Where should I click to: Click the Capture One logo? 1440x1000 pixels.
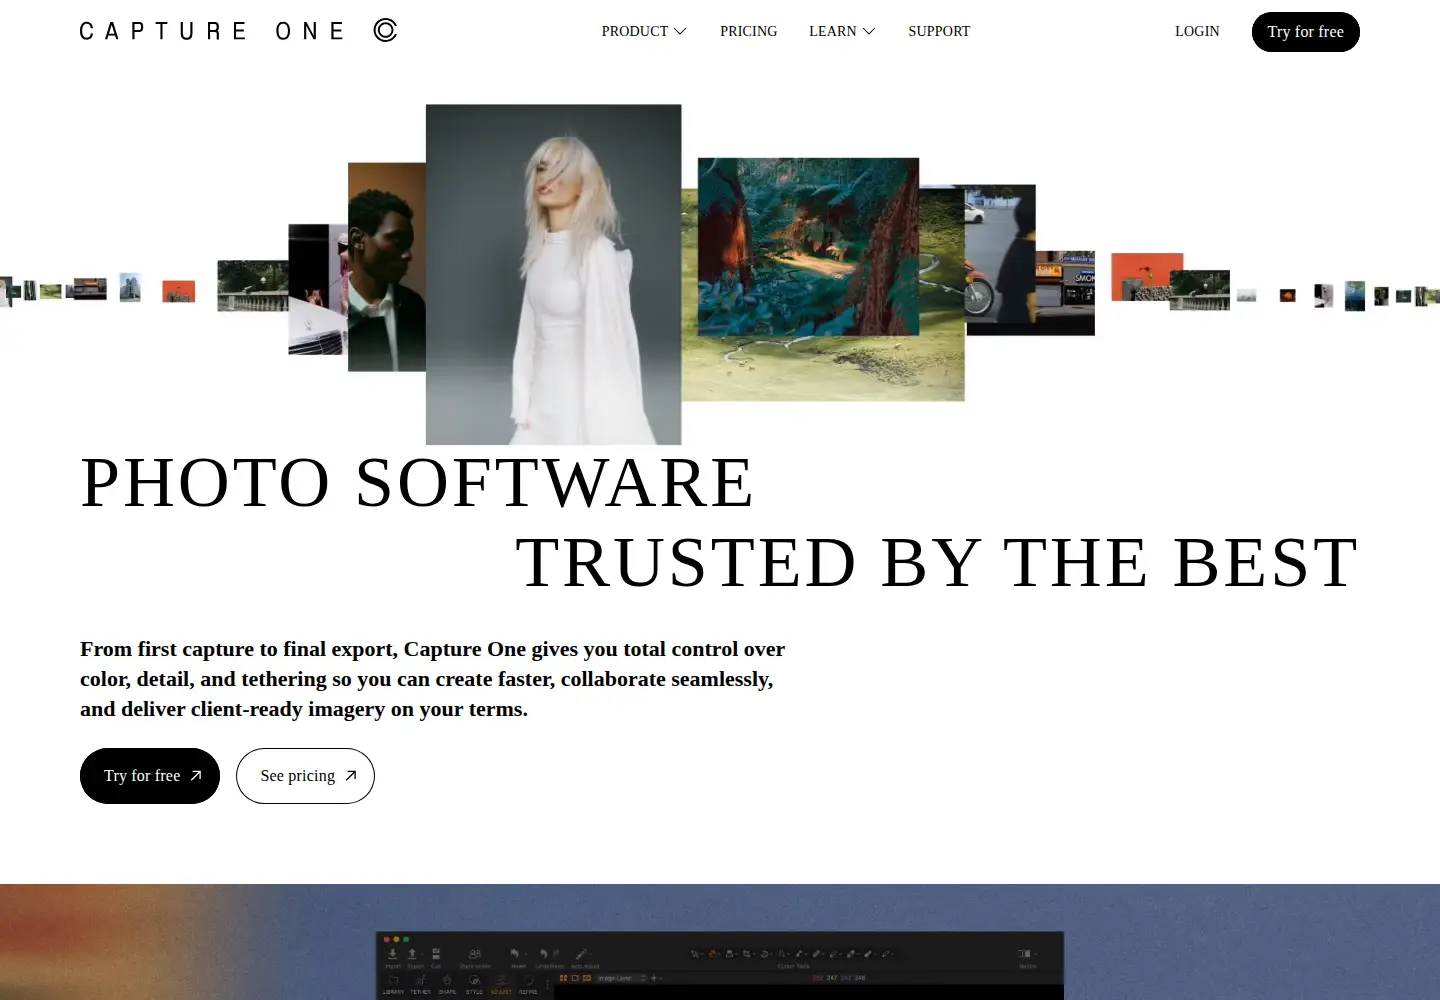[238, 31]
